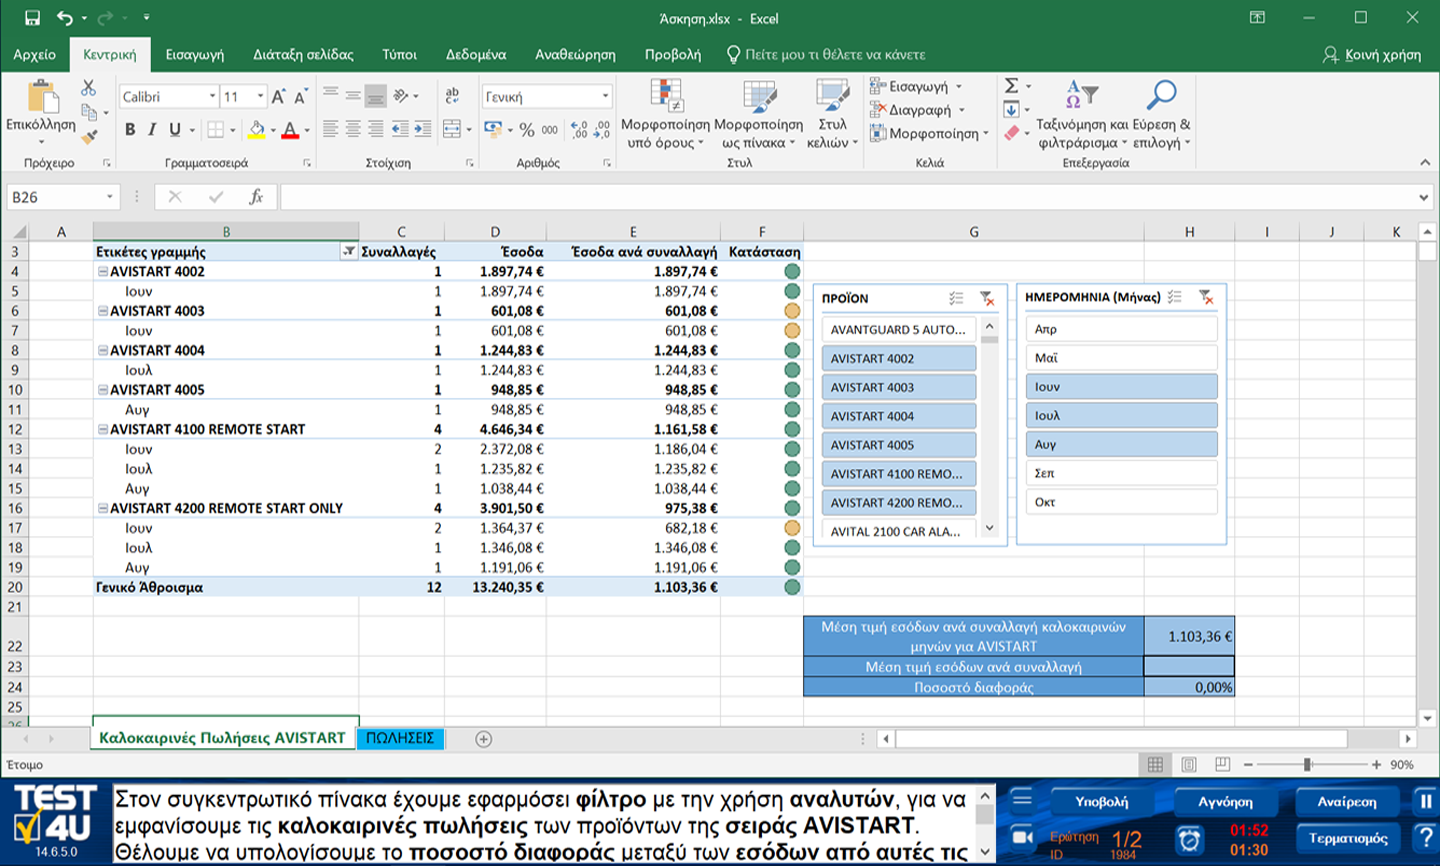Click the Save icon in quick access toolbar
Viewport: 1440px width, 866px height.
[x=32, y=18]
